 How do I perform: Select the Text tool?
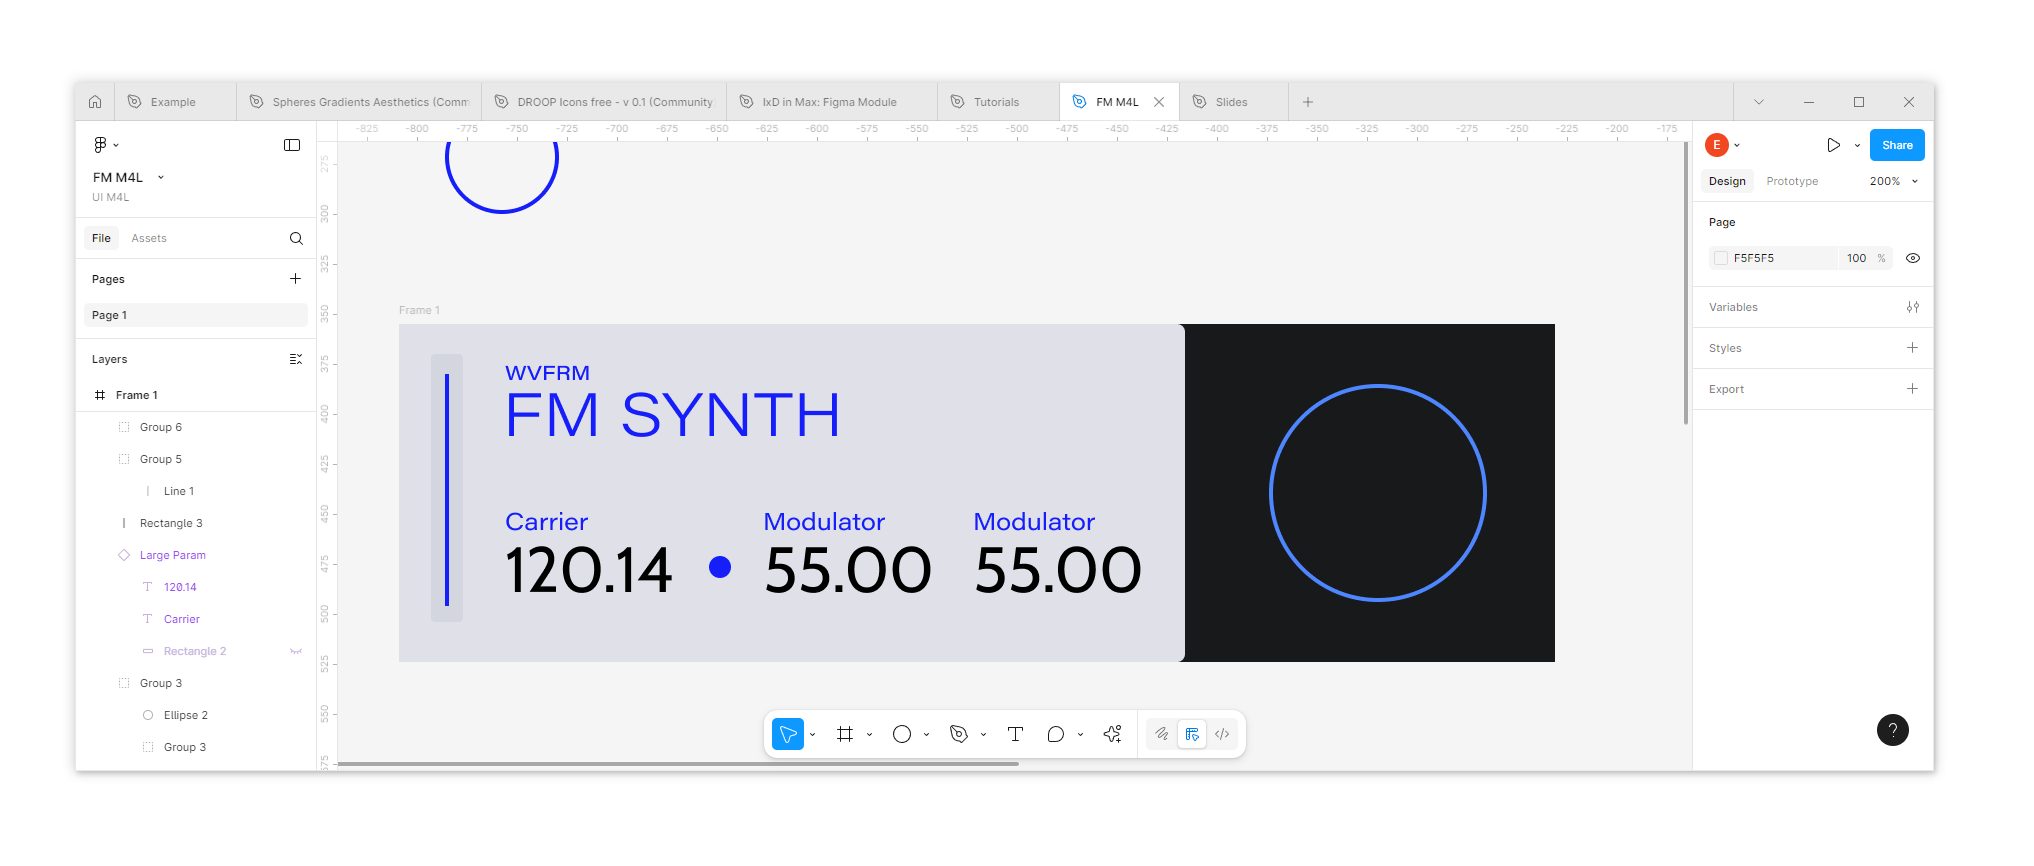click(1015, 735)
